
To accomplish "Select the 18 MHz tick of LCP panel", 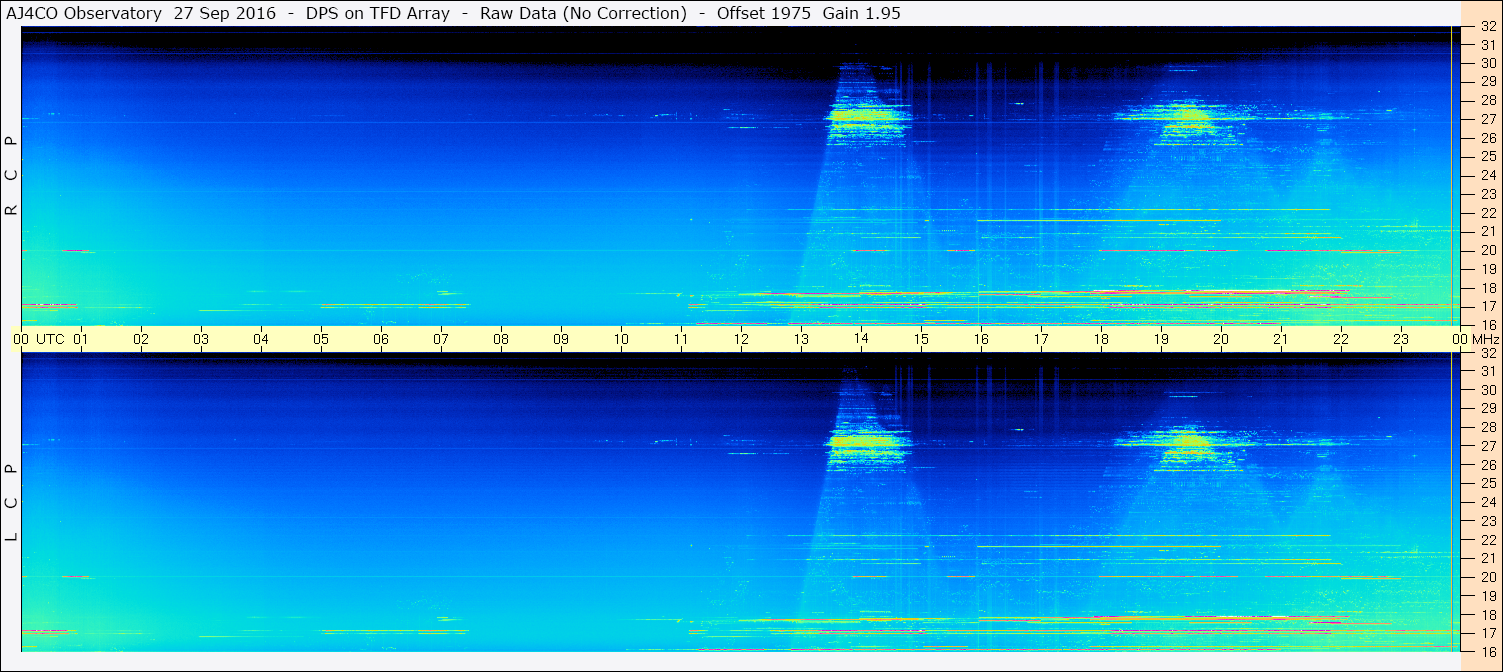I will click(x=1488, y=615).
